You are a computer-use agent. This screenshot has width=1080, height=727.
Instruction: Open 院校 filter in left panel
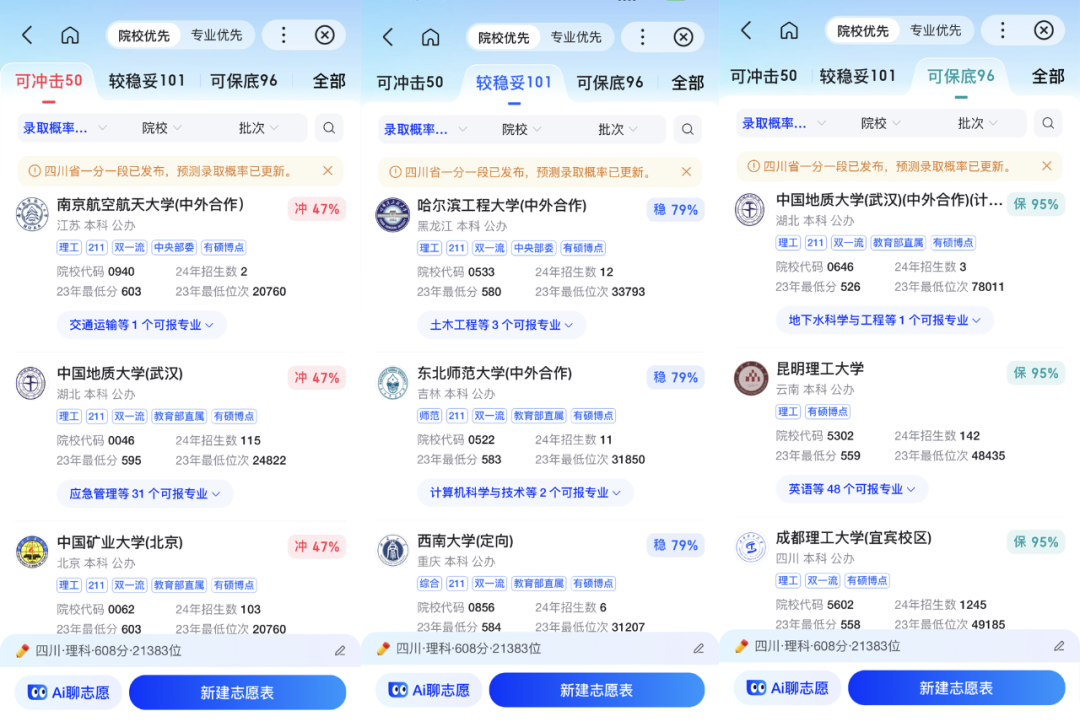[161, 128]
